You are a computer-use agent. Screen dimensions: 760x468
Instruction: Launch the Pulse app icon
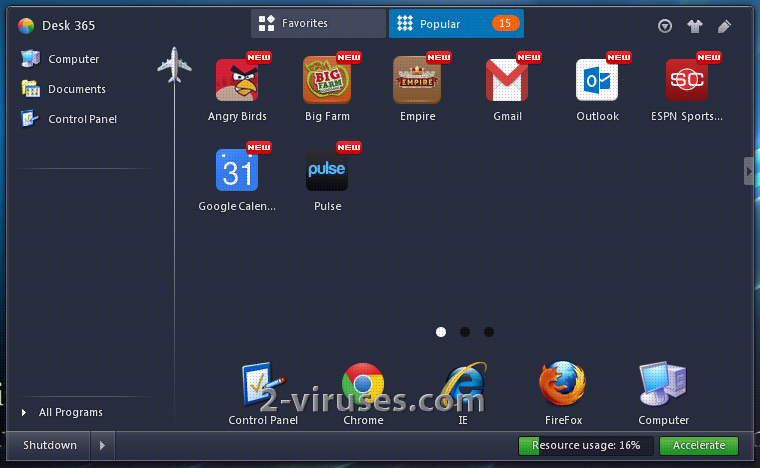pos(327,170)
